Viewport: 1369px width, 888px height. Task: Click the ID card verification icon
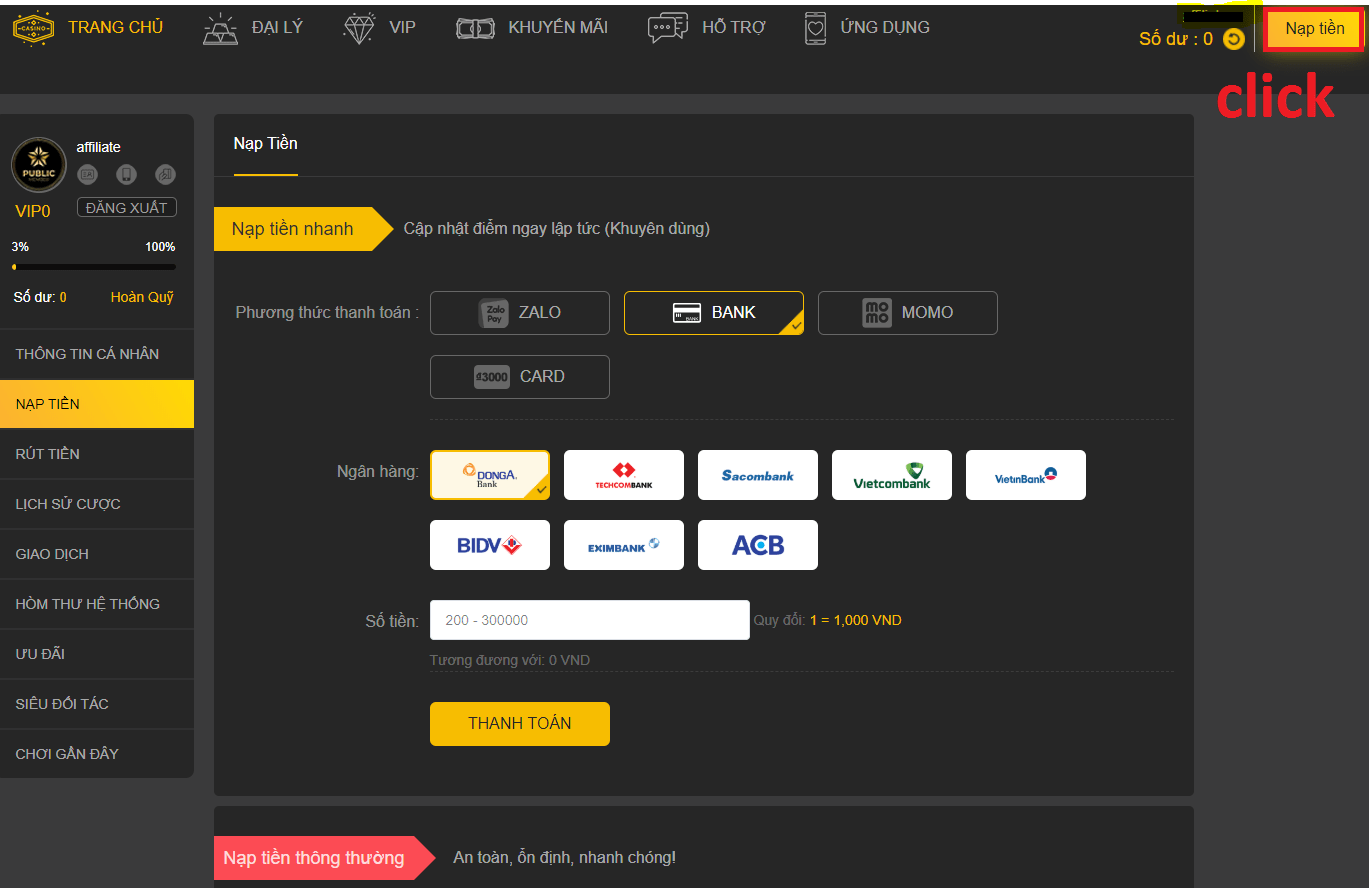click(x=88, y=175)
